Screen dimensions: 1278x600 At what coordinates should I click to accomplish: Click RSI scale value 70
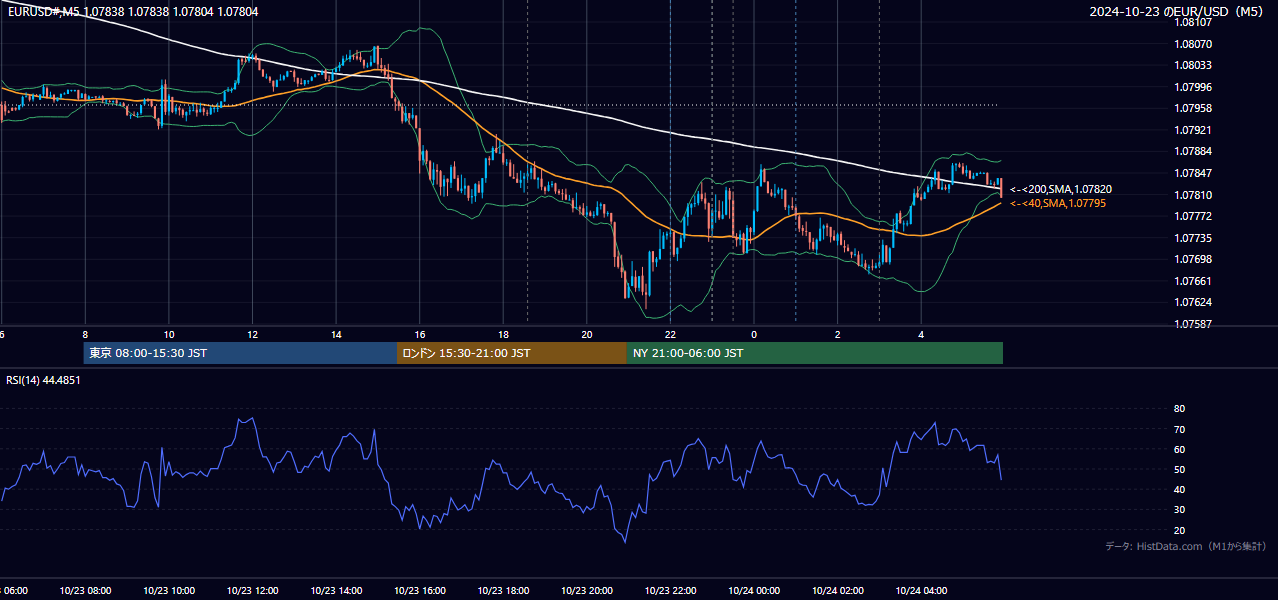coord(1179,429)
